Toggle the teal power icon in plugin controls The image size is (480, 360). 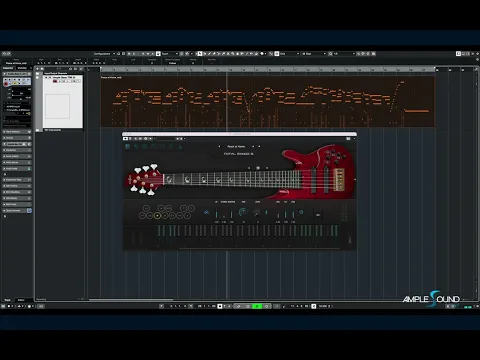pyautogui.click(x=301, y=212)
